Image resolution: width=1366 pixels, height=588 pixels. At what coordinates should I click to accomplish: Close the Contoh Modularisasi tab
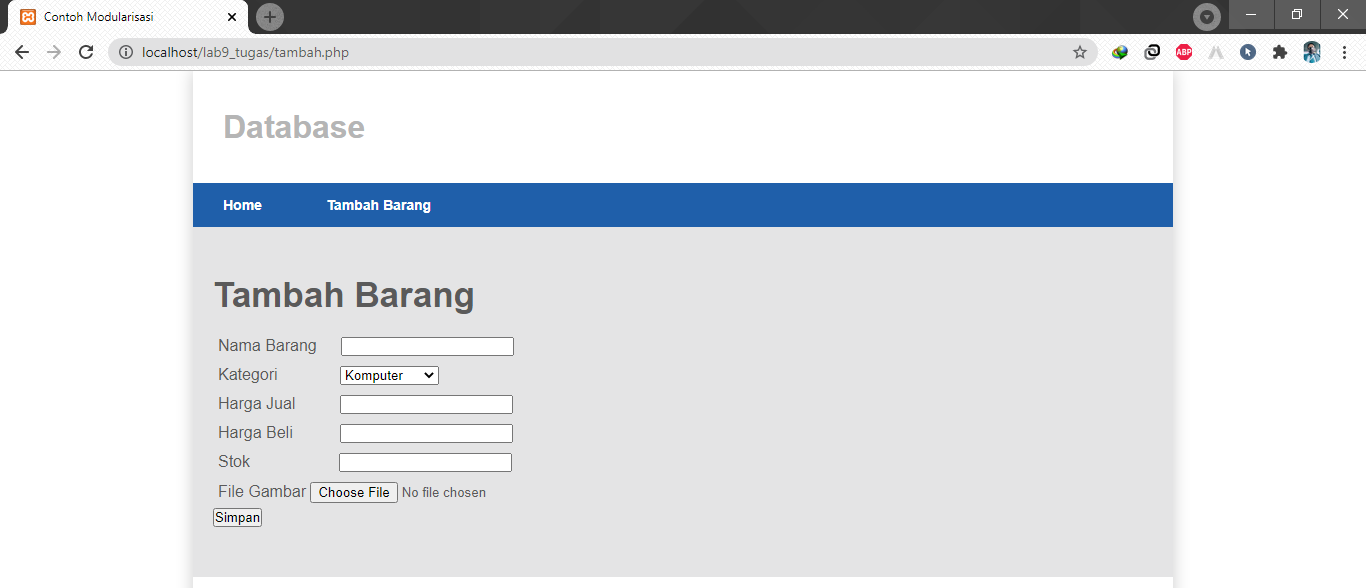[232, 17]
